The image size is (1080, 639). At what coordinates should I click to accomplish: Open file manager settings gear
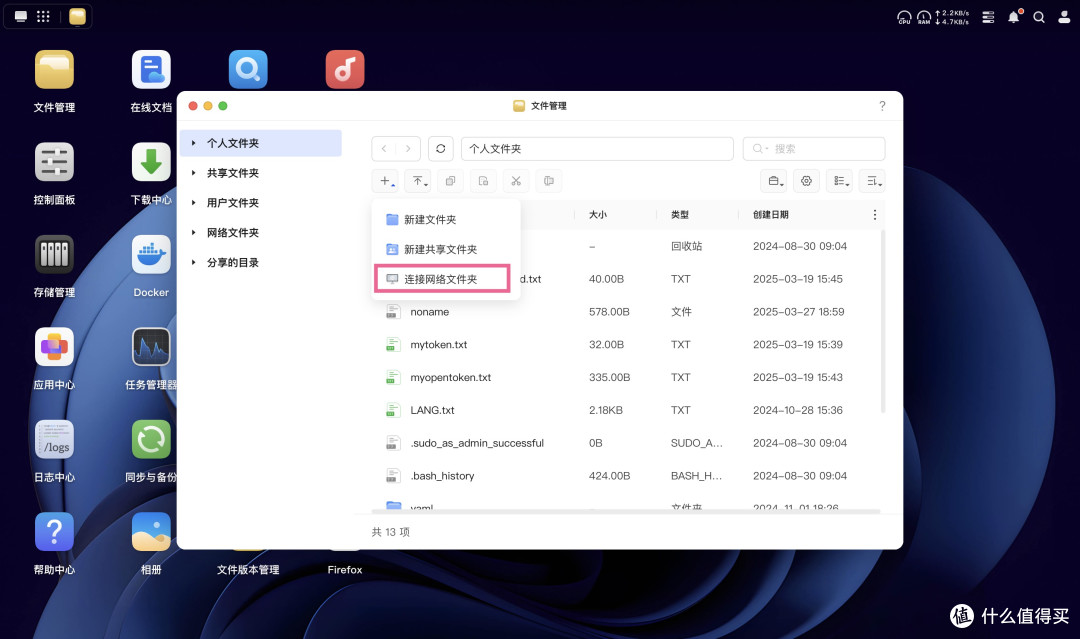pyautogui.click(x=807, y=181)
